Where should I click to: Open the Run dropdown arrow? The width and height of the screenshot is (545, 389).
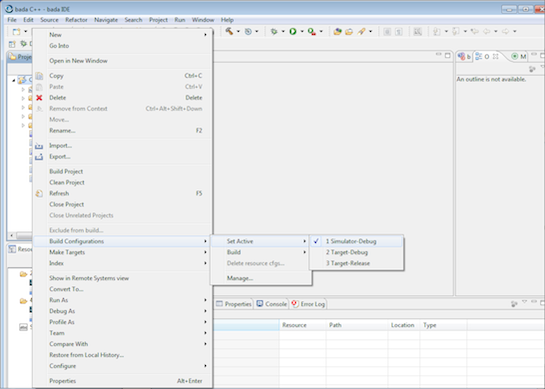pyautogui.click(x=302, y=32)
